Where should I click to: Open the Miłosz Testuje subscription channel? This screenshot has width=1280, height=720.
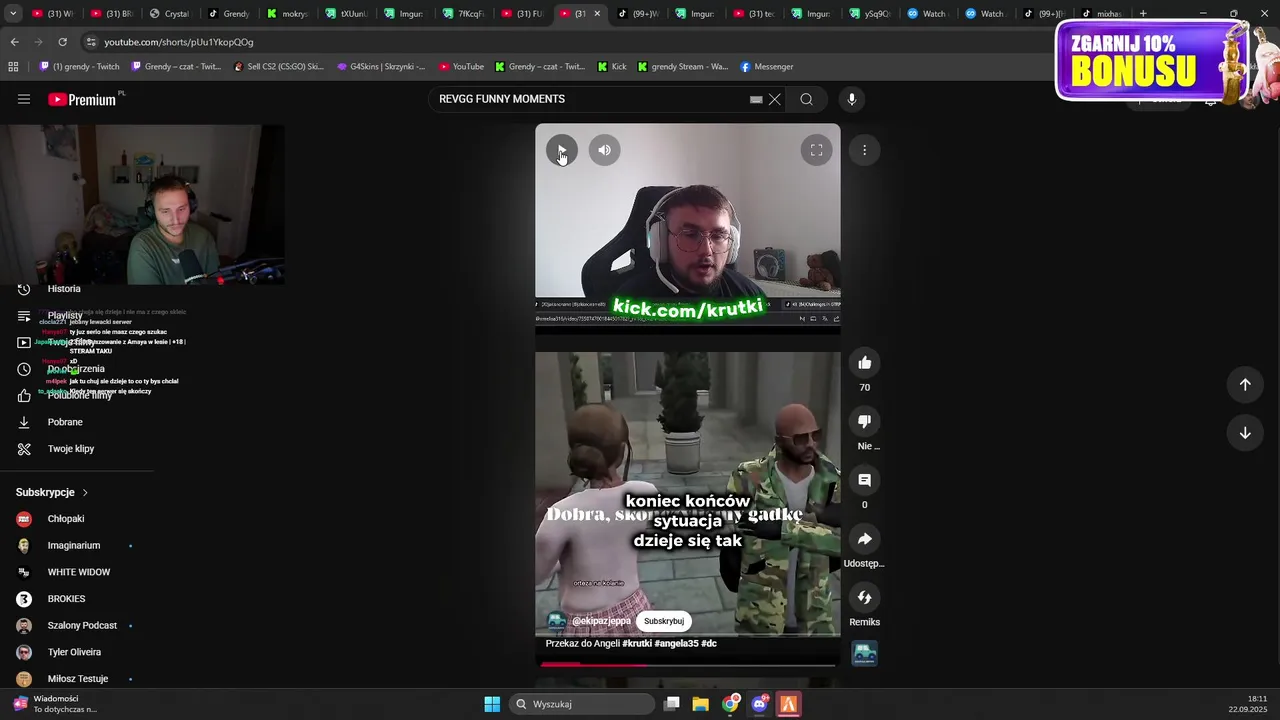[78, 679]
